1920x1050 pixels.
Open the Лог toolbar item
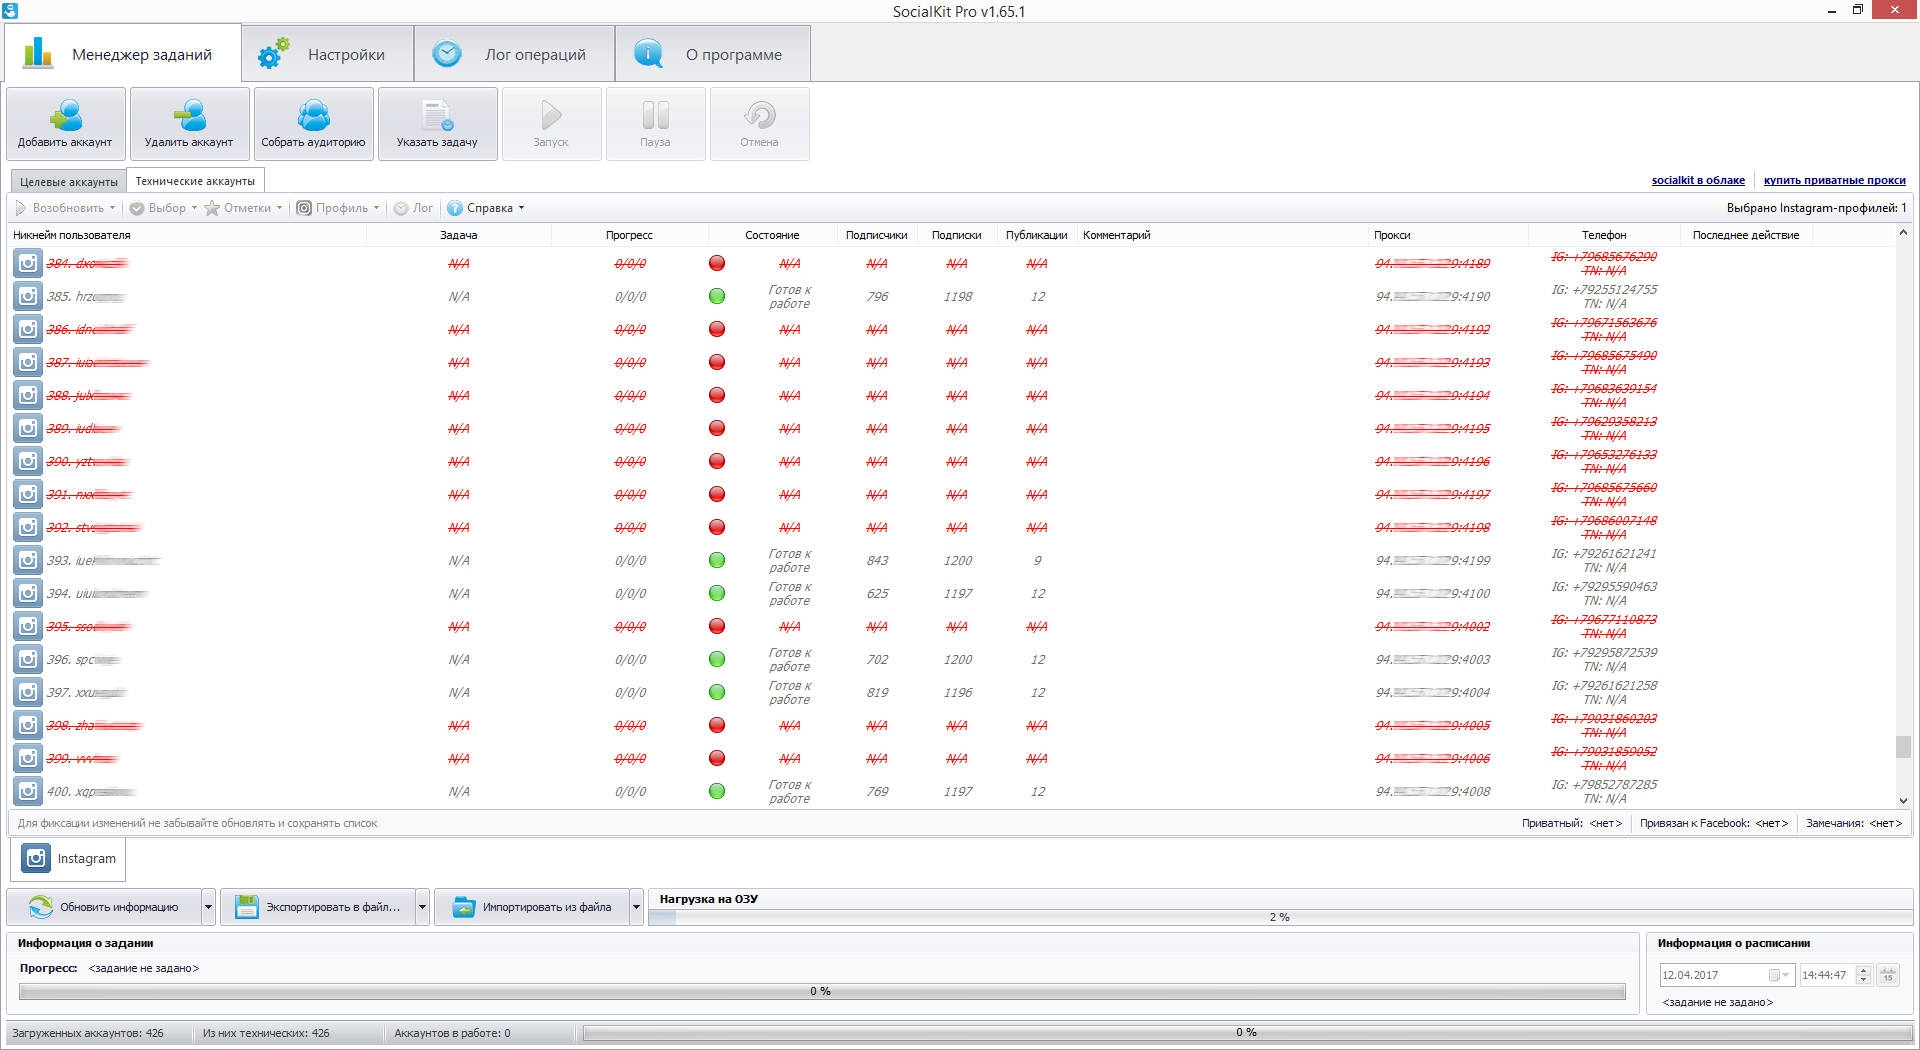(x=414, y=208)
